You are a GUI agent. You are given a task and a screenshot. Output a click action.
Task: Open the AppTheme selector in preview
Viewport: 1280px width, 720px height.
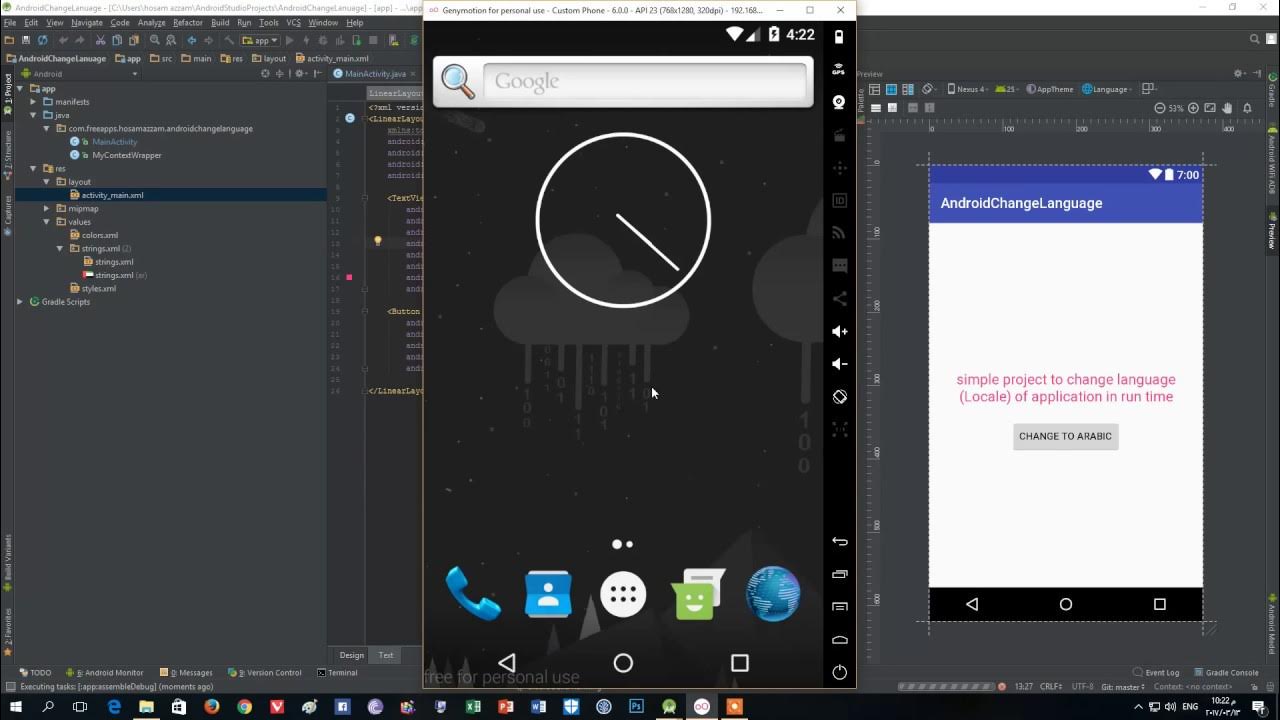coord(1051,89)
